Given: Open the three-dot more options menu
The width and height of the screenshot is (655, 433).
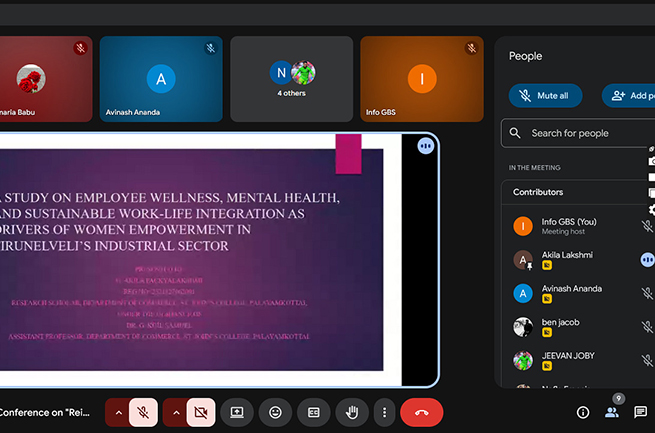Looking at the screenshot, I should [x=384, y=412].
